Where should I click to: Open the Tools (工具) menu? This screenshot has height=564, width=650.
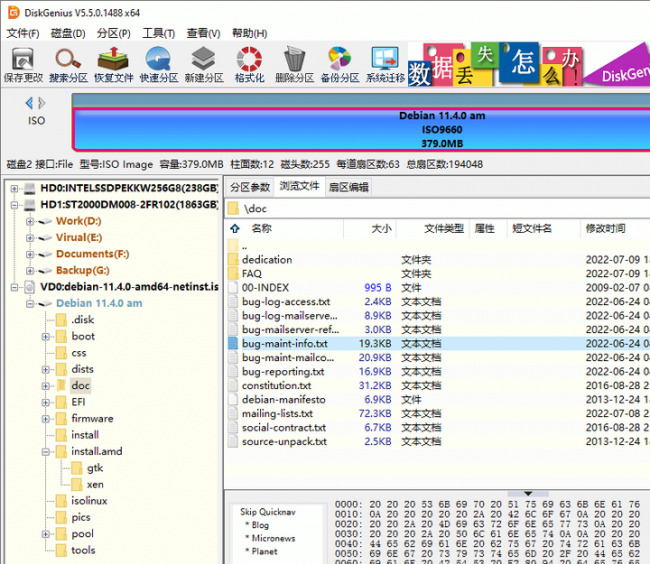[159, 33]
